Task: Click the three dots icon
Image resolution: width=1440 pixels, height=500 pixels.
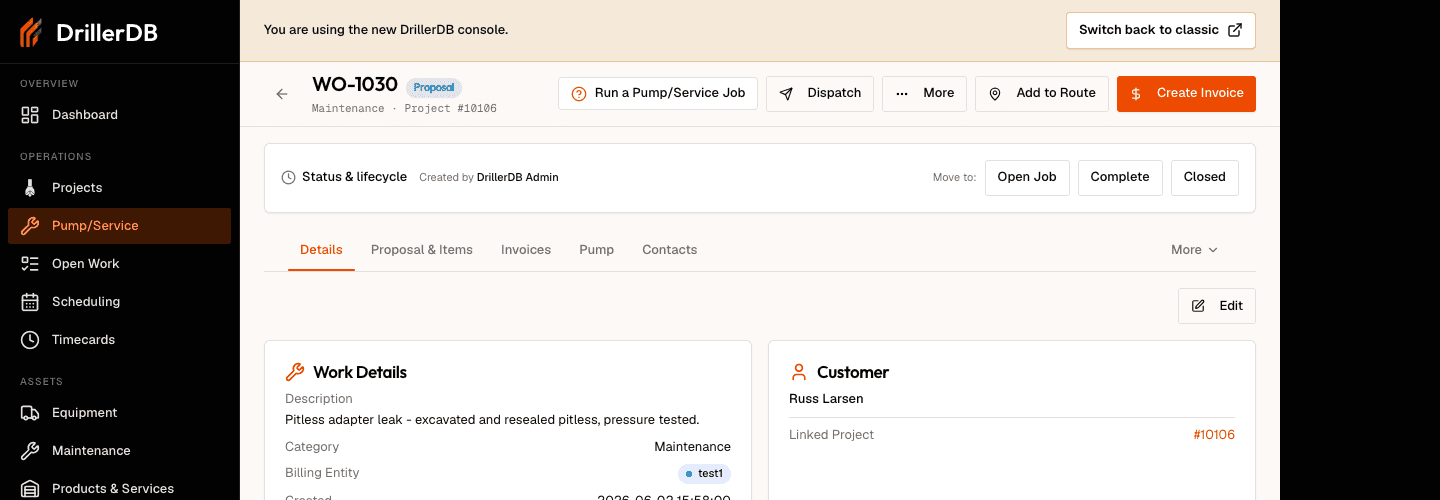Action: (902, 94)
